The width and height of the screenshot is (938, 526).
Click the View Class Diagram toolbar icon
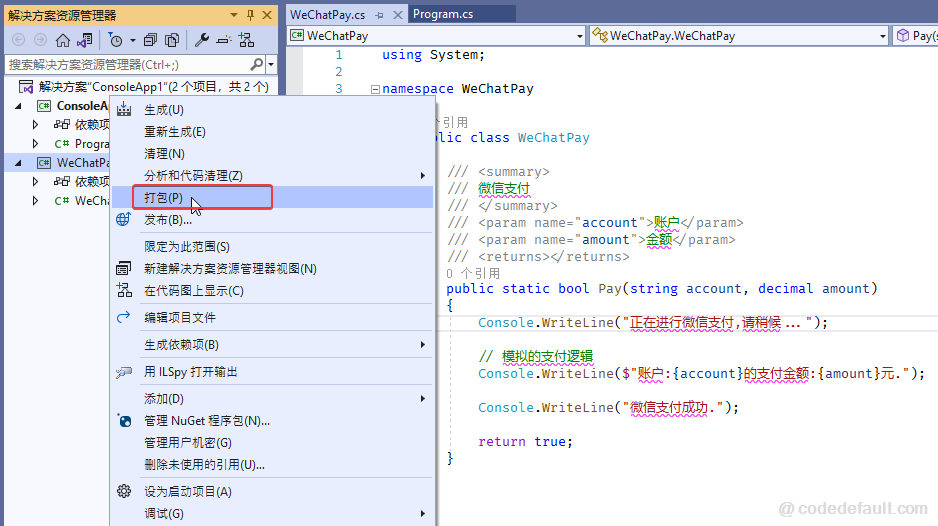tap(246, 40)
